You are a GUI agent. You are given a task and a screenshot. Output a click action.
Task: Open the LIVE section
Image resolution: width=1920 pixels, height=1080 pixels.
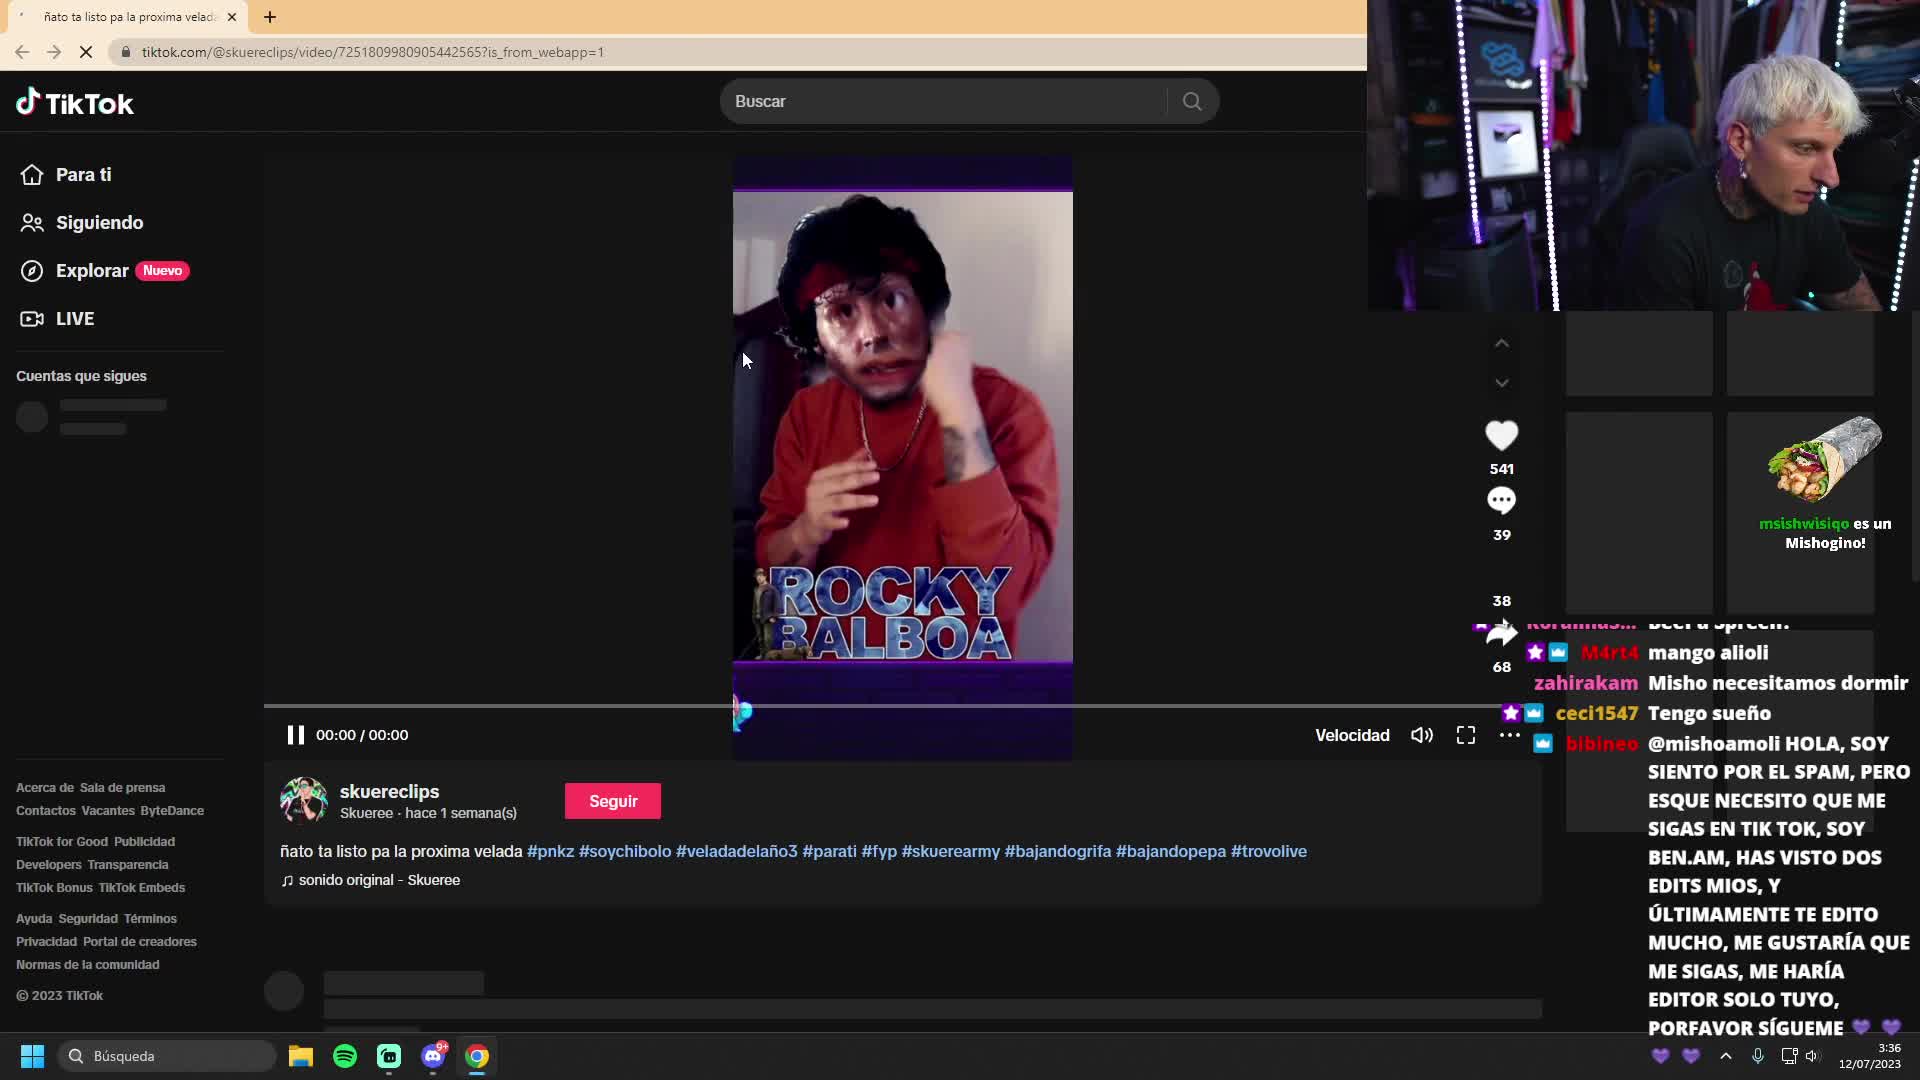(58, 318)
